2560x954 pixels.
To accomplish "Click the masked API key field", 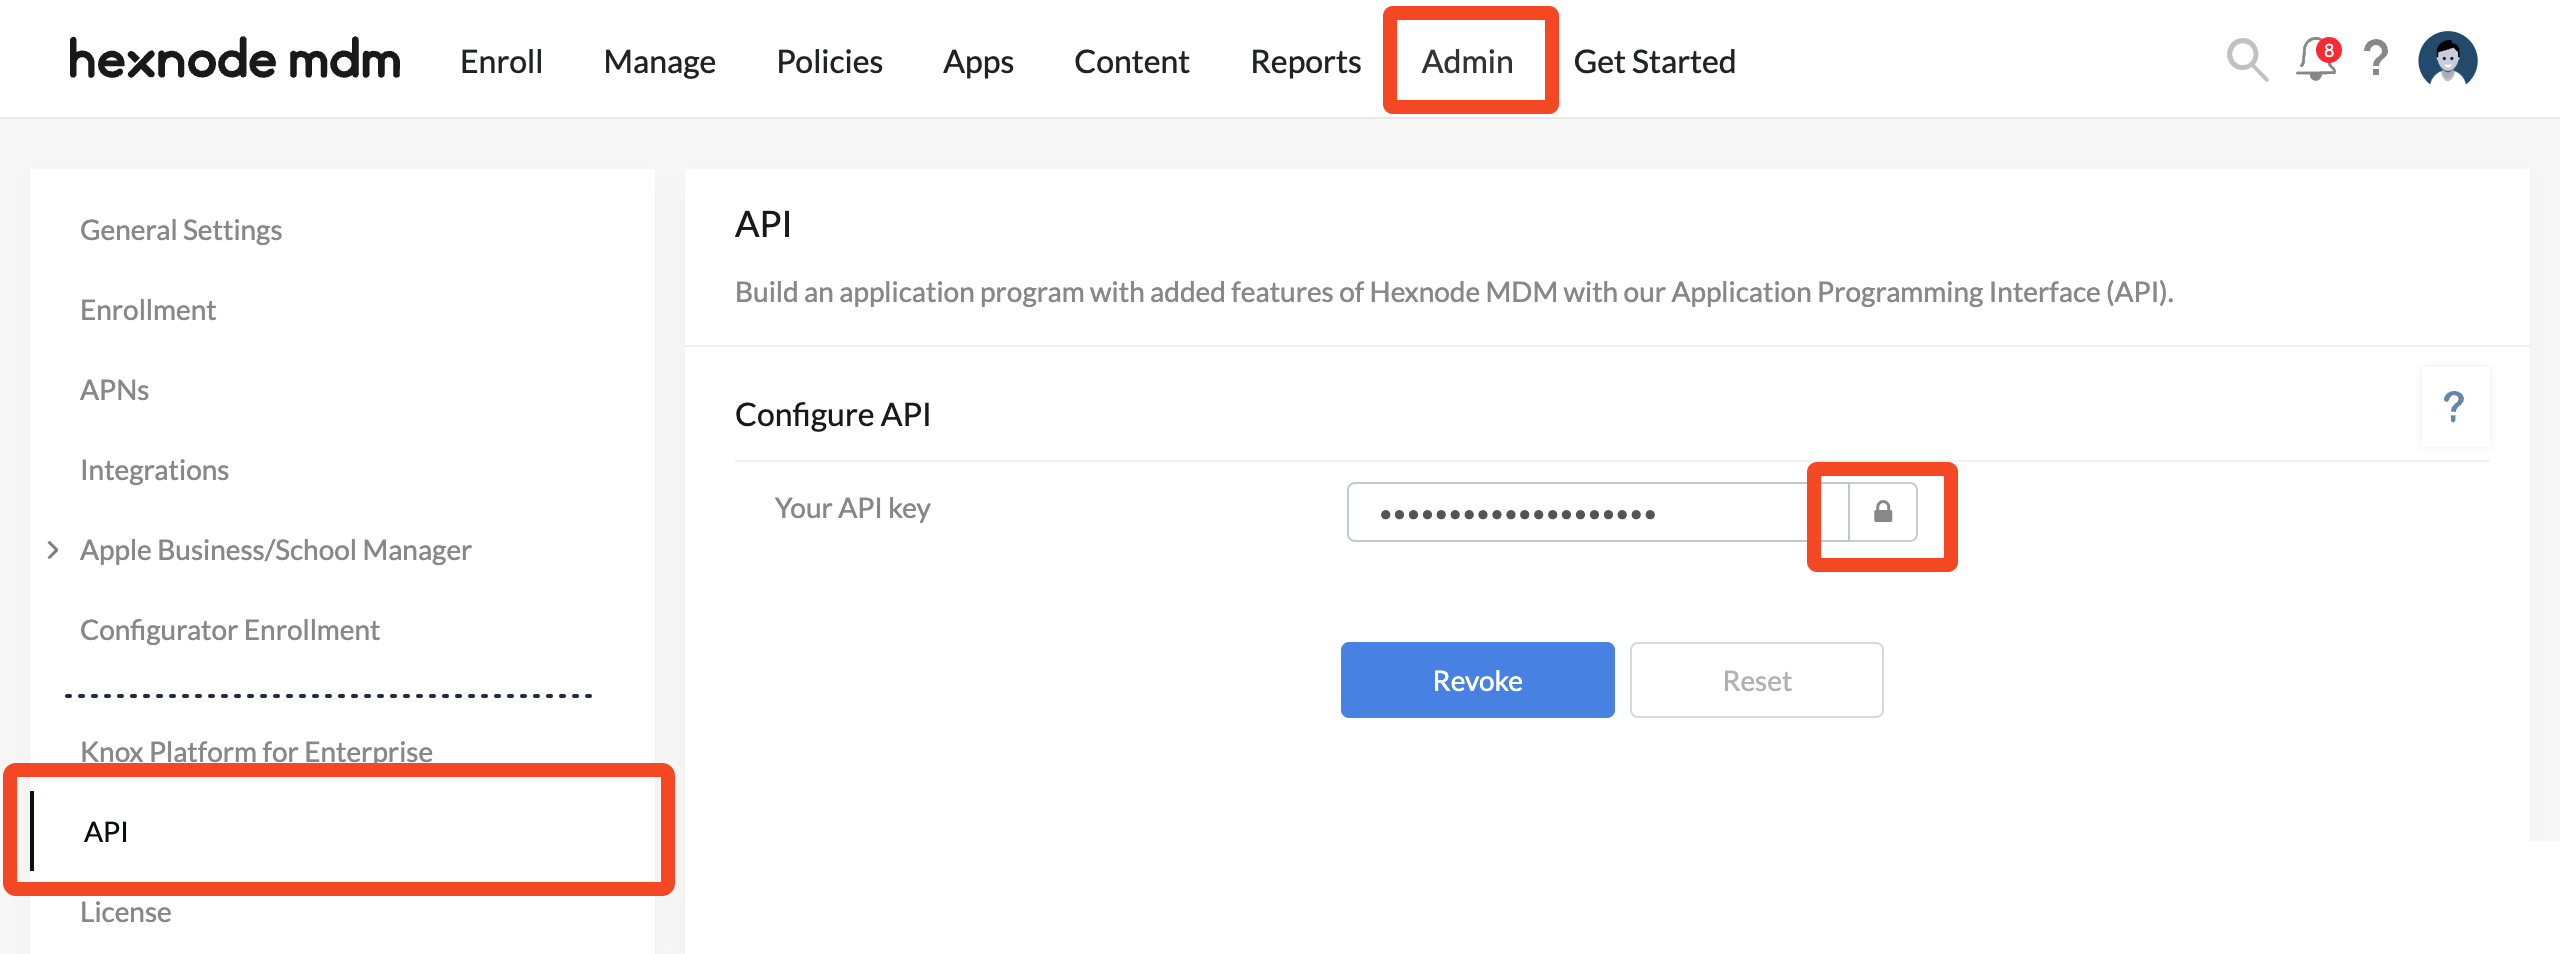I will [1597, 512].
